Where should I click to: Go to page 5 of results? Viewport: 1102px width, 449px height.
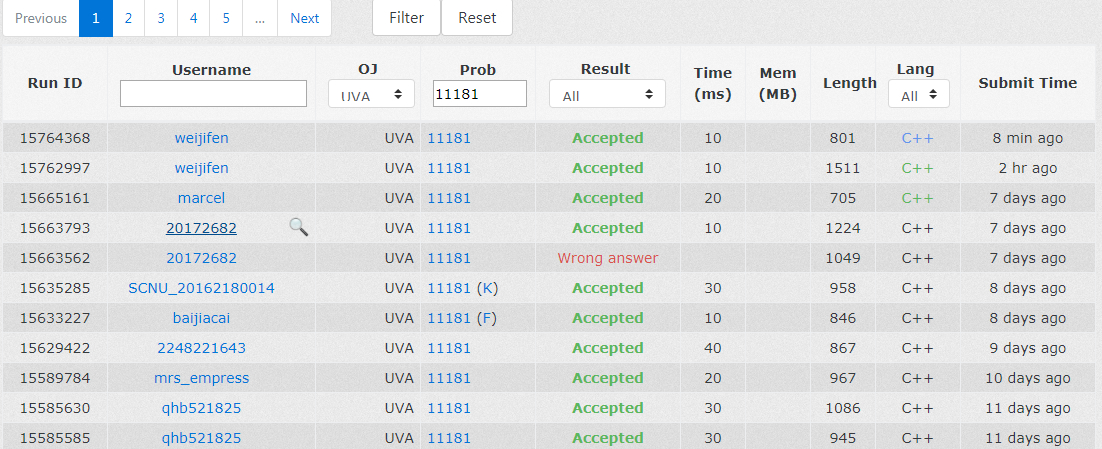(226, 18)
